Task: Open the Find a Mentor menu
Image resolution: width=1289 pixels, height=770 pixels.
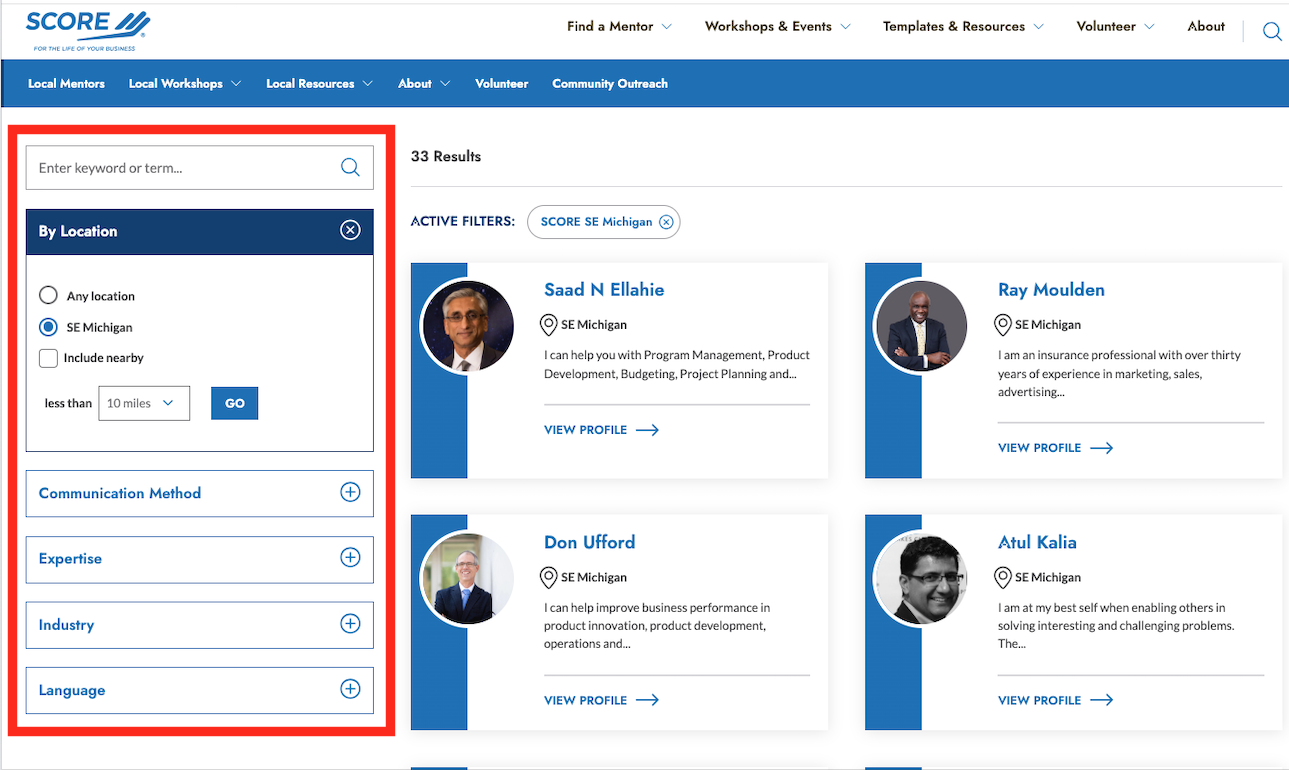Action: click(618, 27)
